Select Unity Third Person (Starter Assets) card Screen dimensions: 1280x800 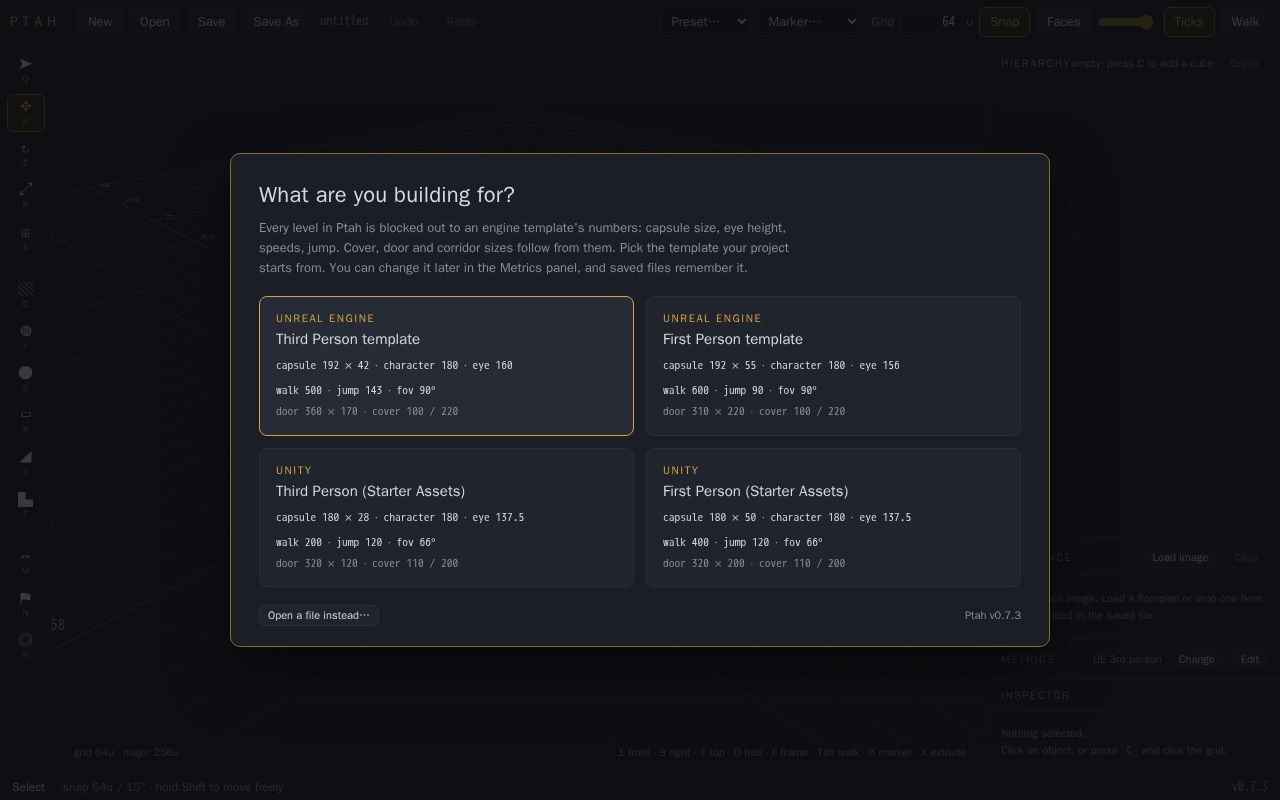(446, 517)
